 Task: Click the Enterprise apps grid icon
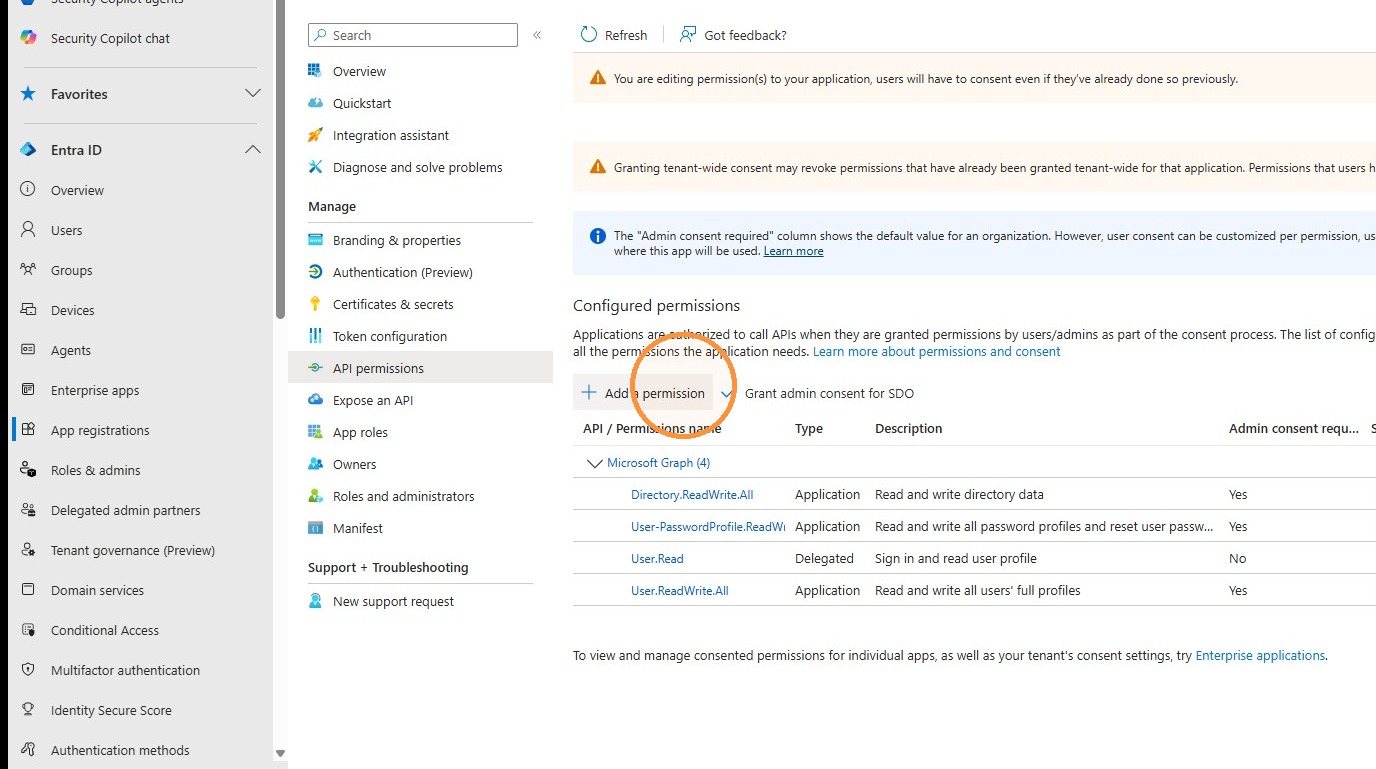29,390
